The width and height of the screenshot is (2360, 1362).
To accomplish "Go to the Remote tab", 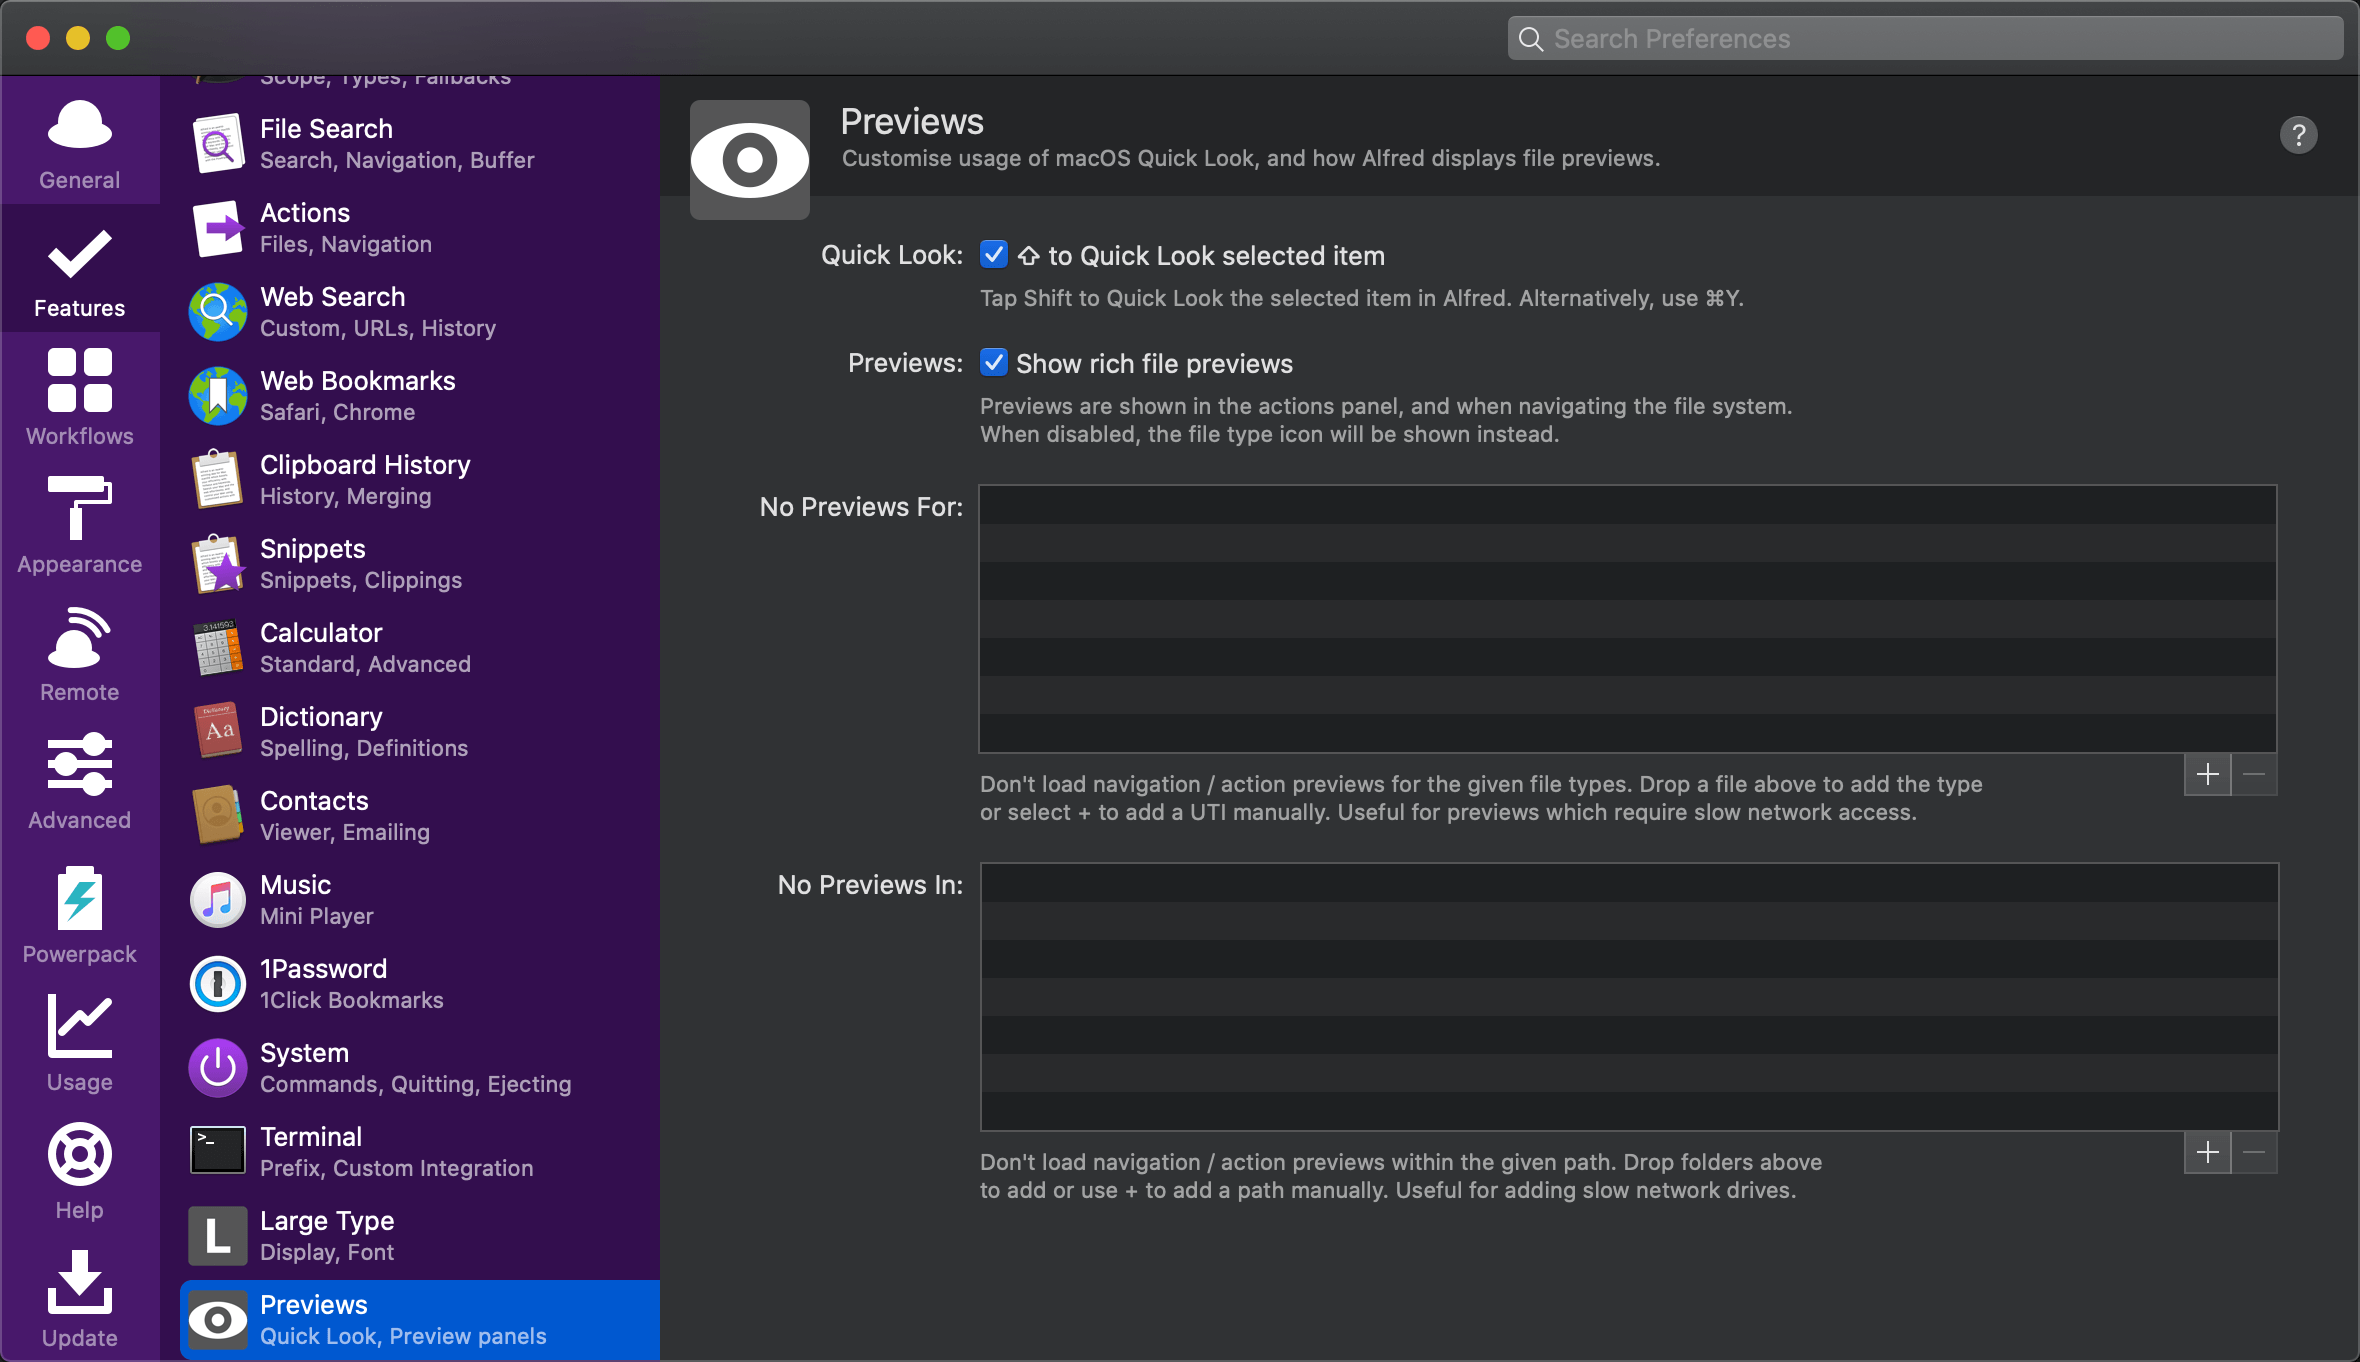I will 80,653.
